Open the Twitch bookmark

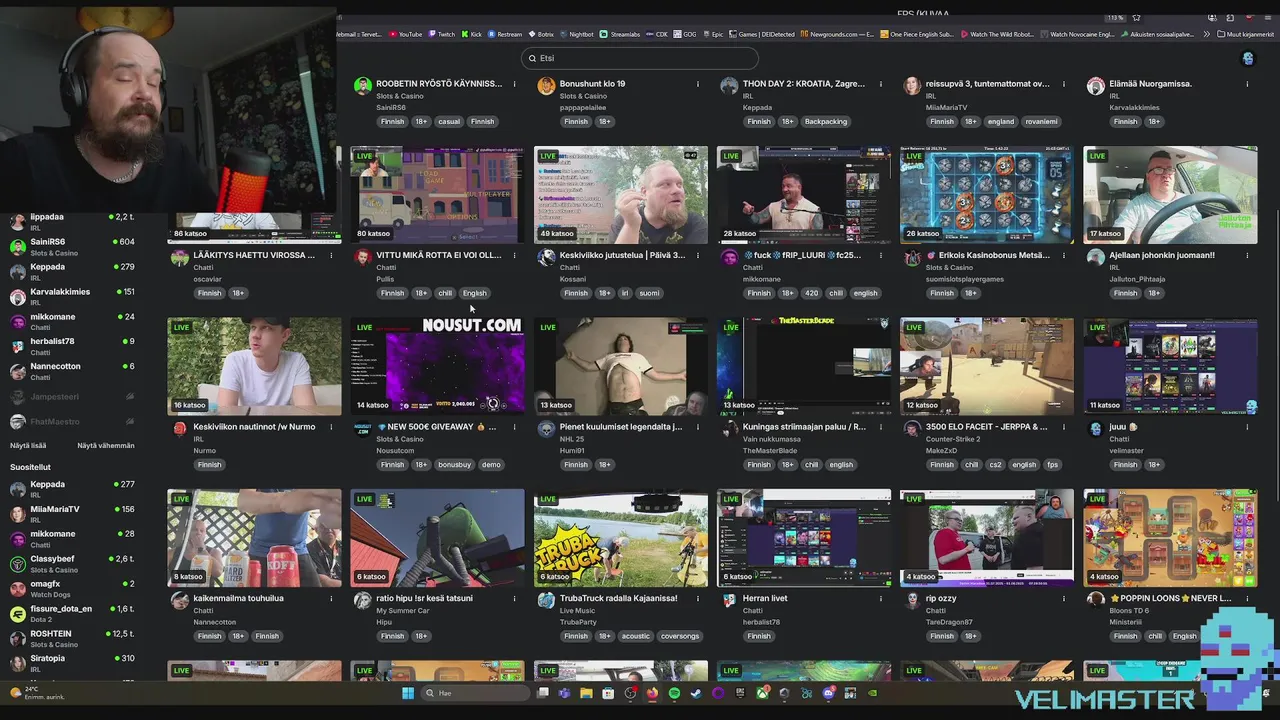click(441, 34)
